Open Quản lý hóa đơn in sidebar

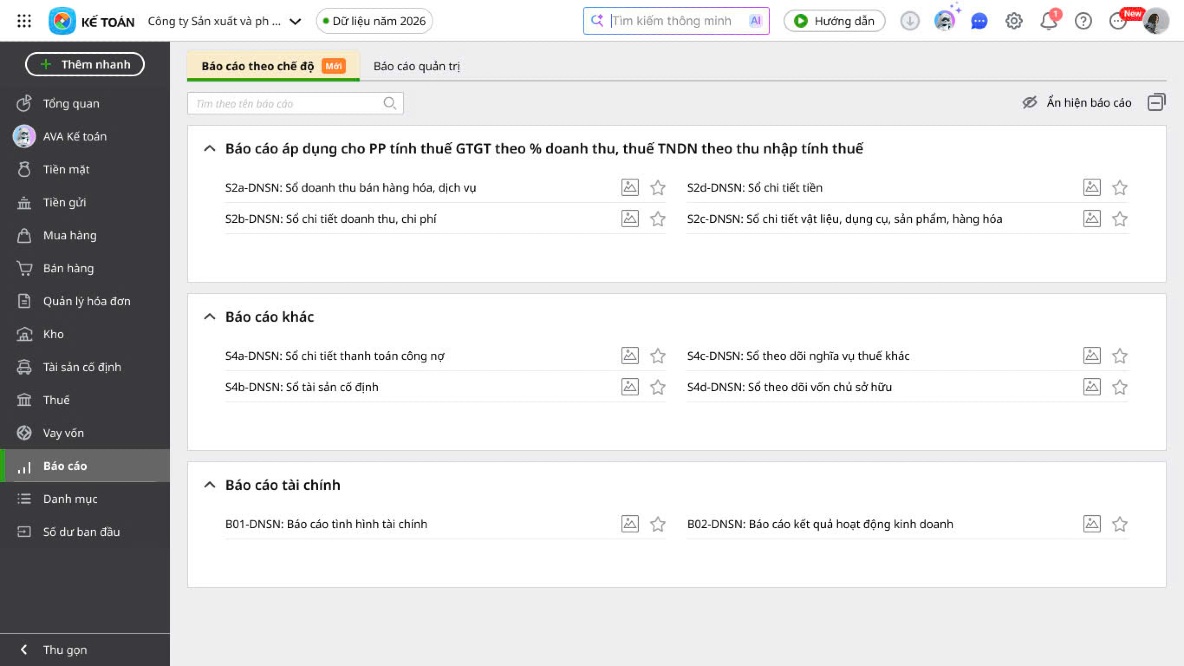click(x=85, y=301)
